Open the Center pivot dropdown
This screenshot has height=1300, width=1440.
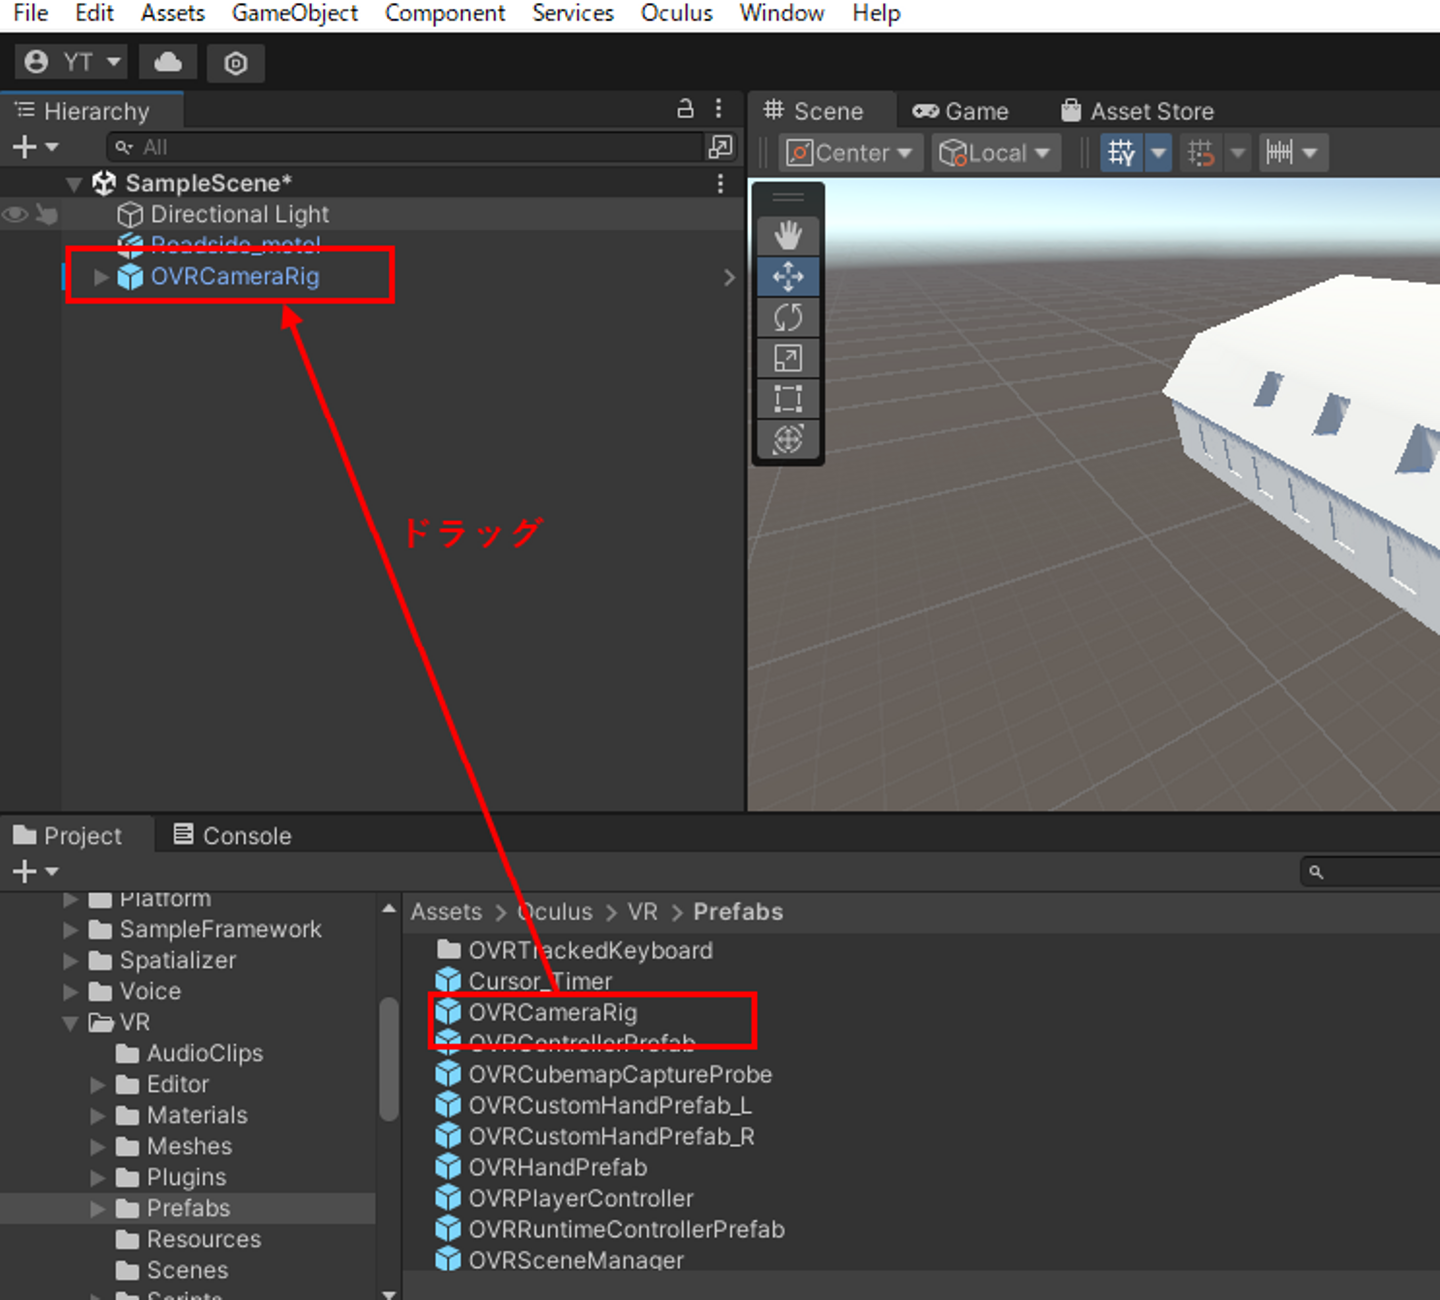(850, 153)
